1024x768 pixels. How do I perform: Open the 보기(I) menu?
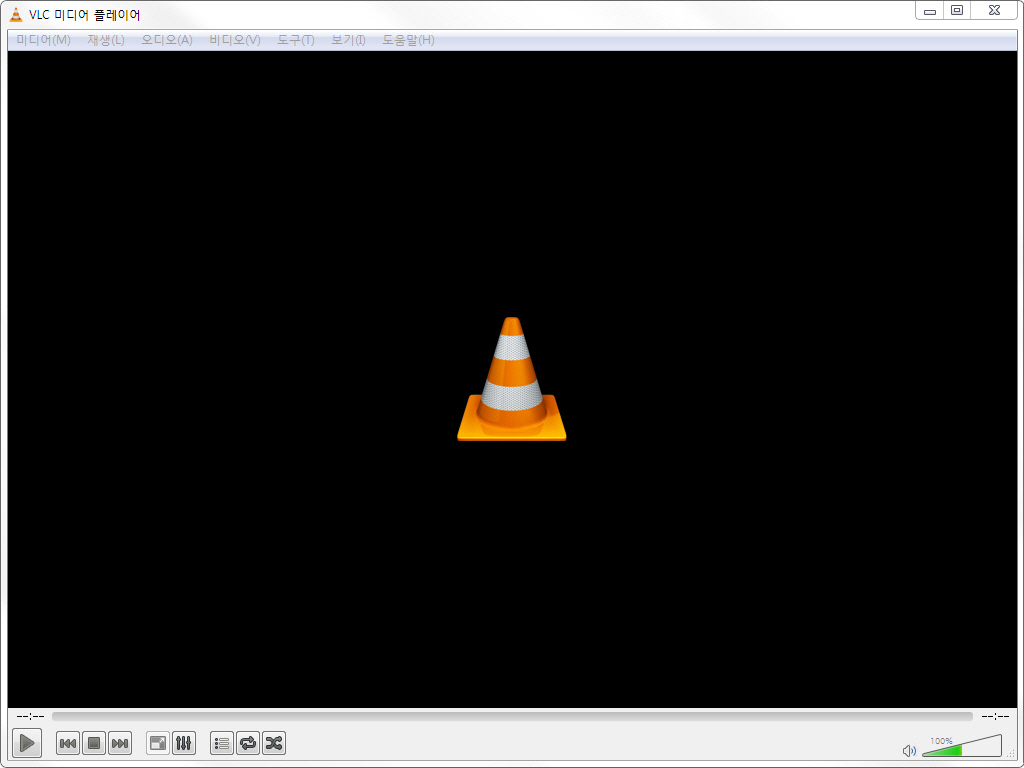348,40
